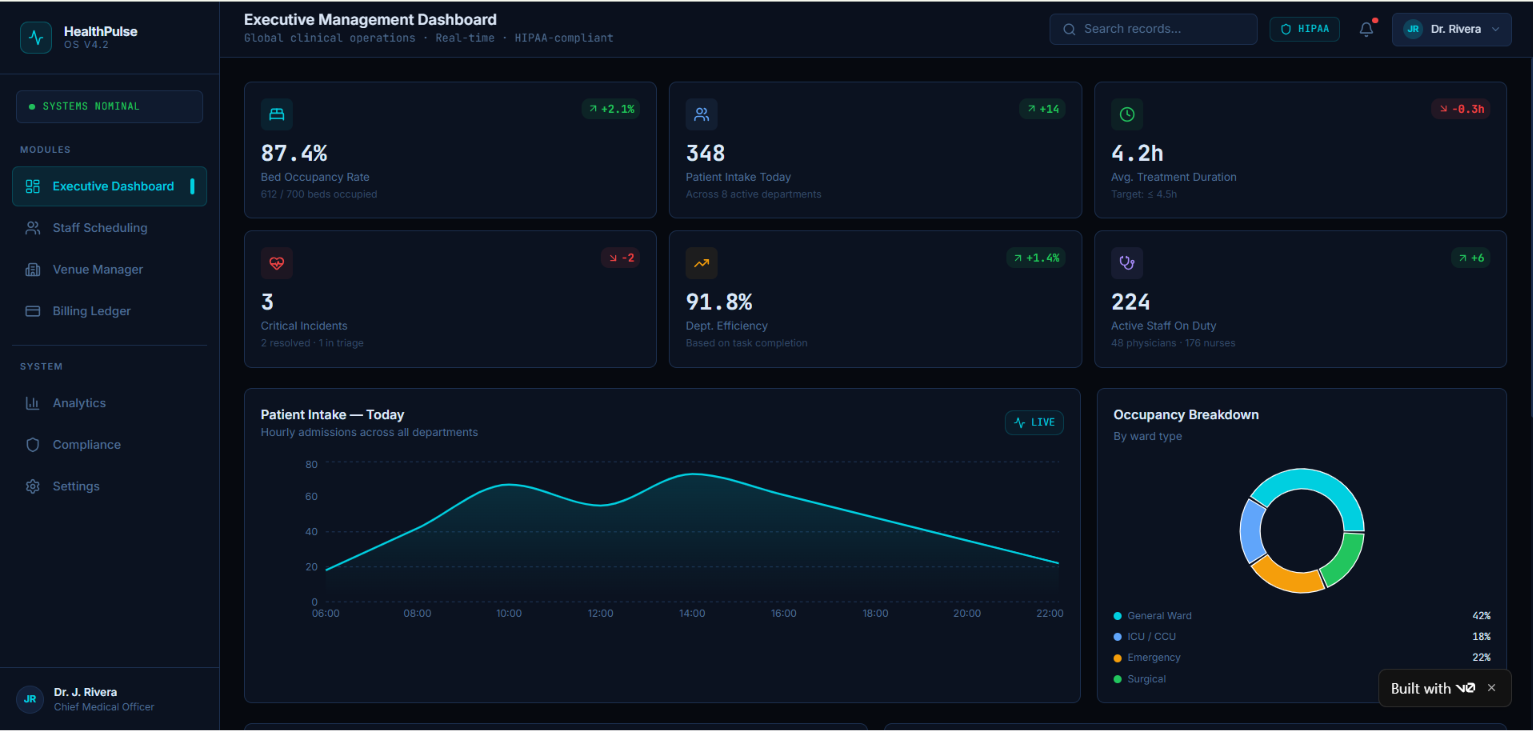Click the 4.2h treatment duration value
Screen dimensions: 1533x731
[1137, 153]
